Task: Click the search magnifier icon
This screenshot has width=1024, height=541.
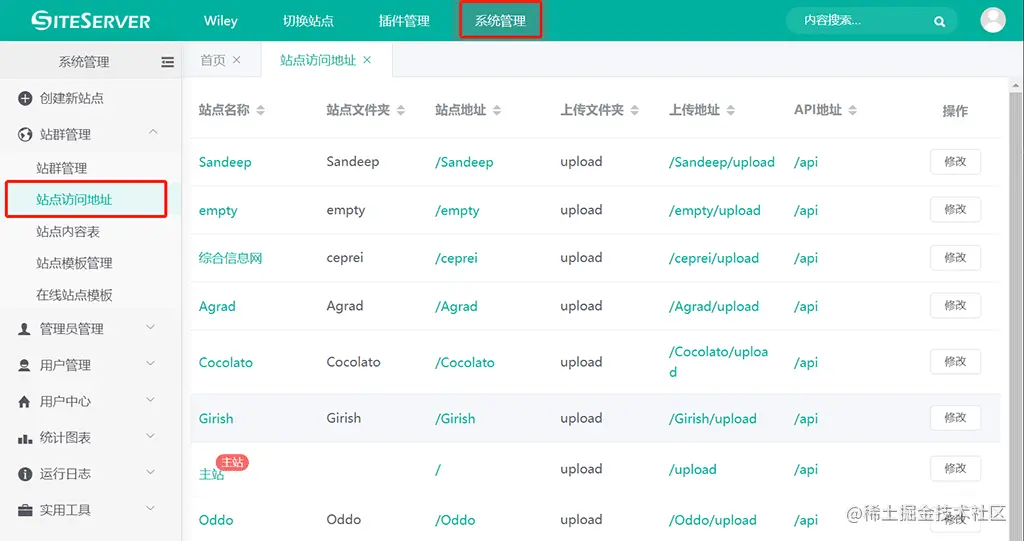Action: pyautogui.click(x=939, y=21)
